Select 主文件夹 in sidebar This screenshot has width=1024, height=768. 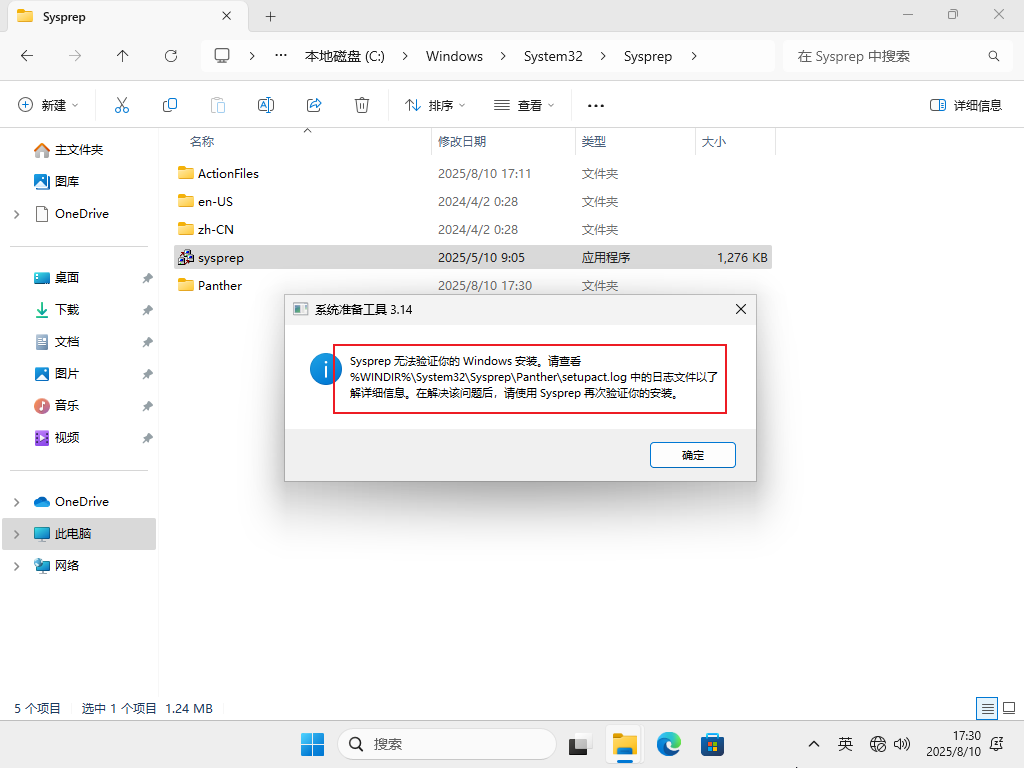point(78,150)
